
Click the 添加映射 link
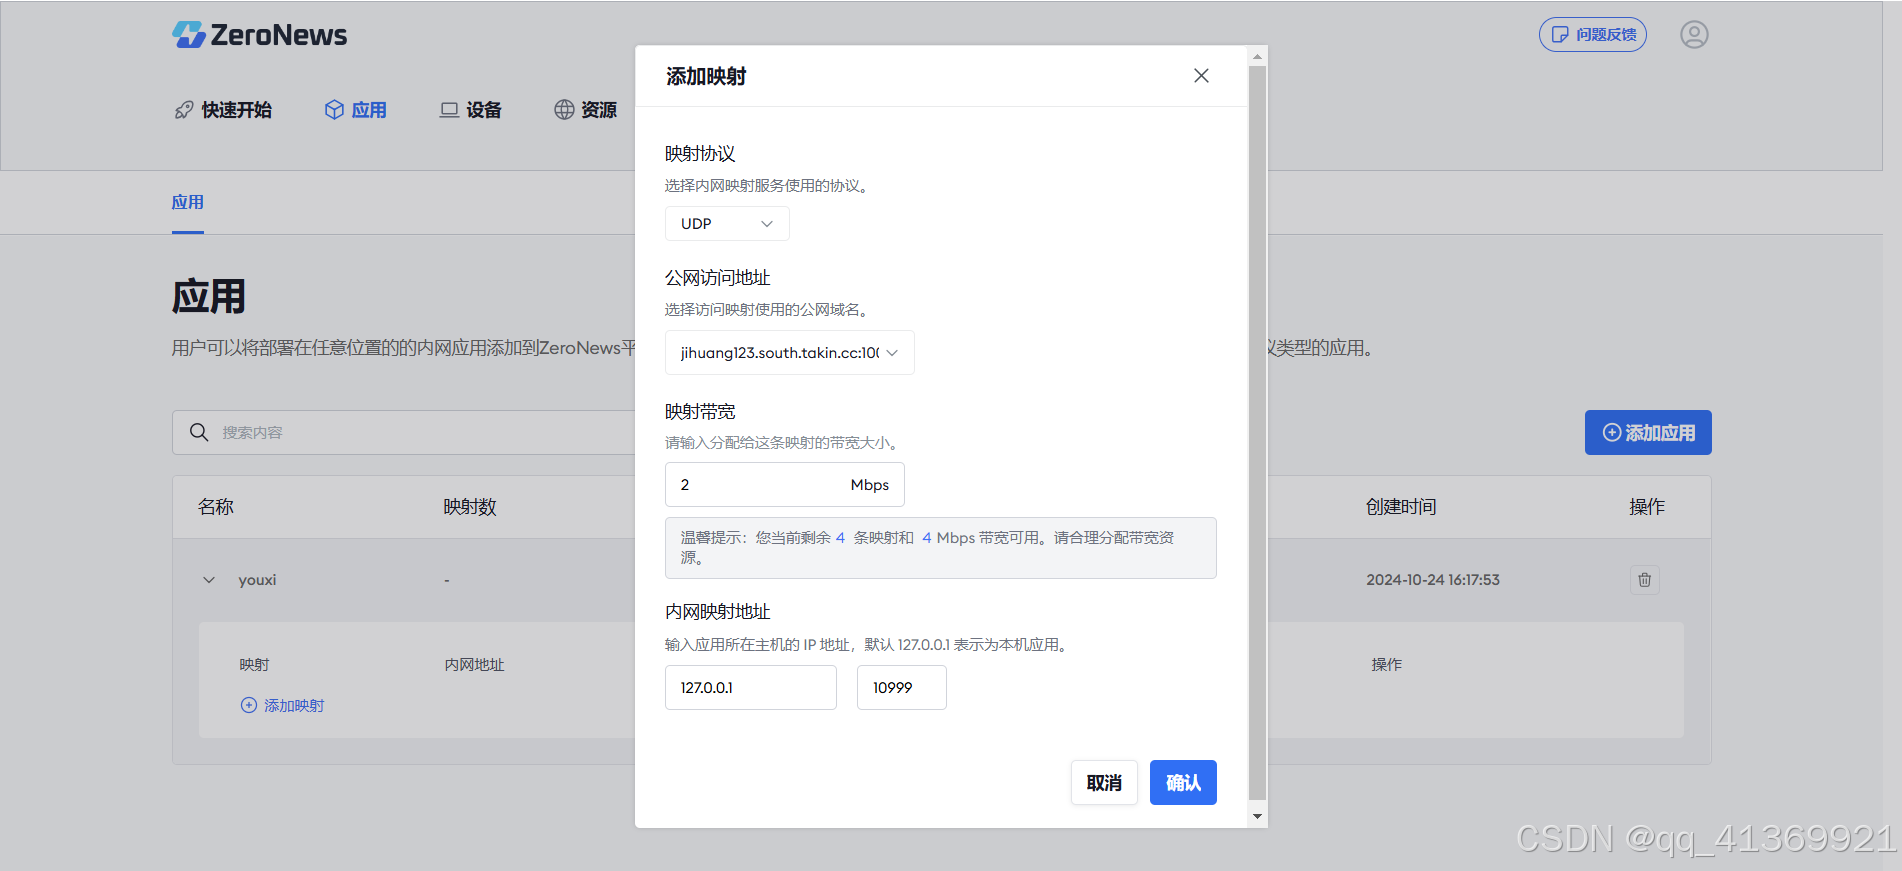(283, 706)
